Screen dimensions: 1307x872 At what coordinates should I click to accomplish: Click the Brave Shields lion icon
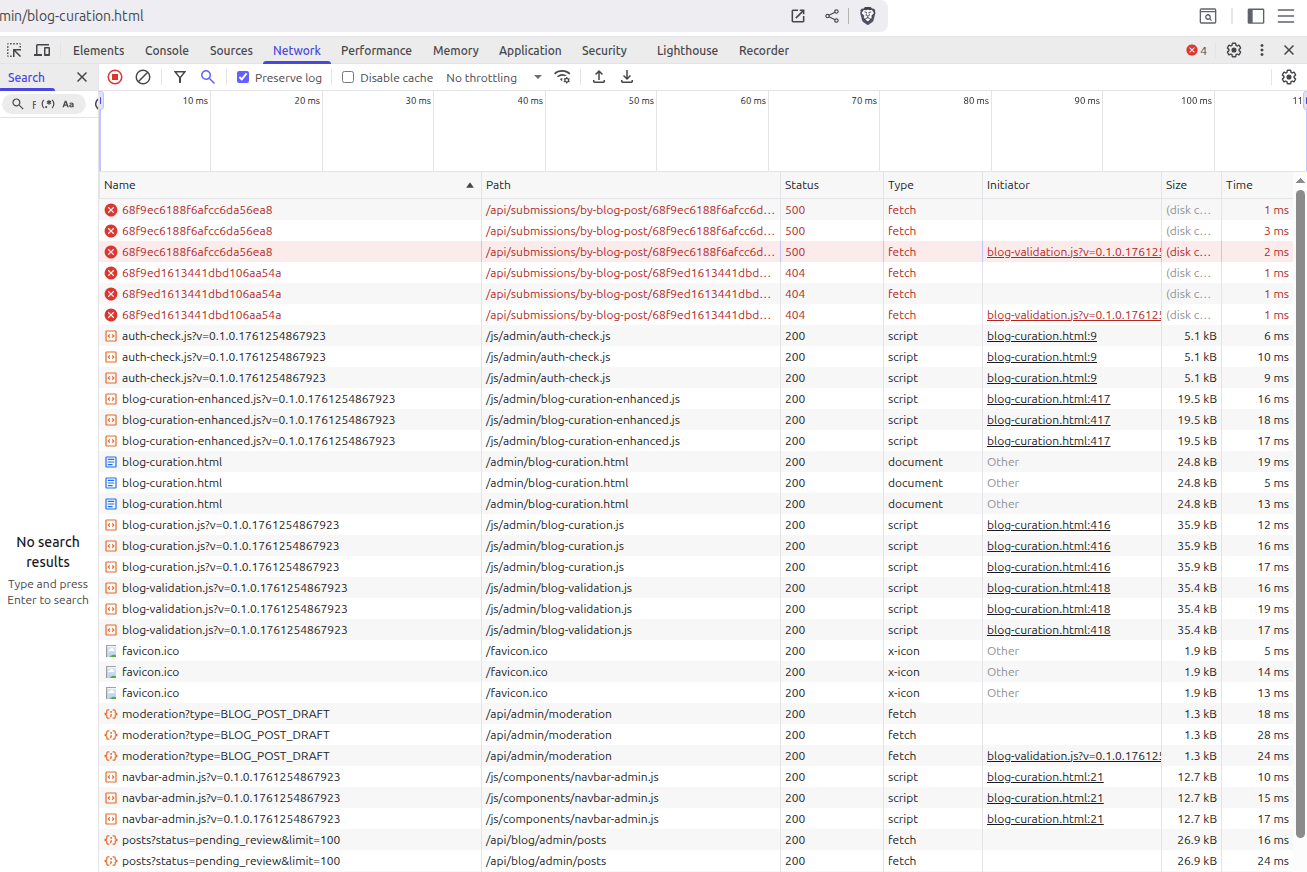pos(867,16)
